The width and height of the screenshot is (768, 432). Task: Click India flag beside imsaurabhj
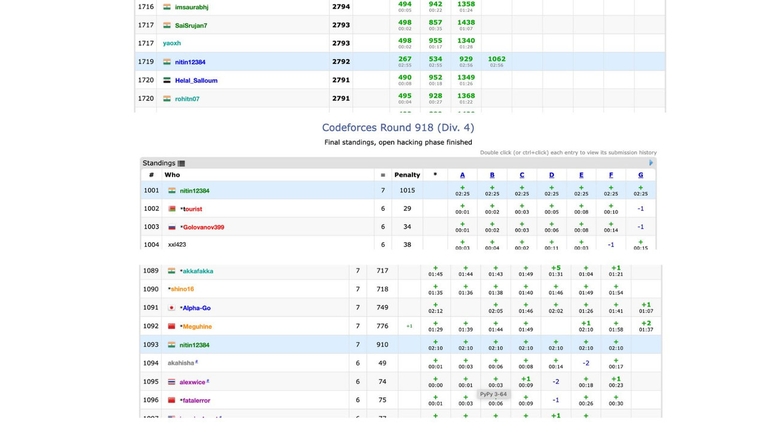coord(167,7)
